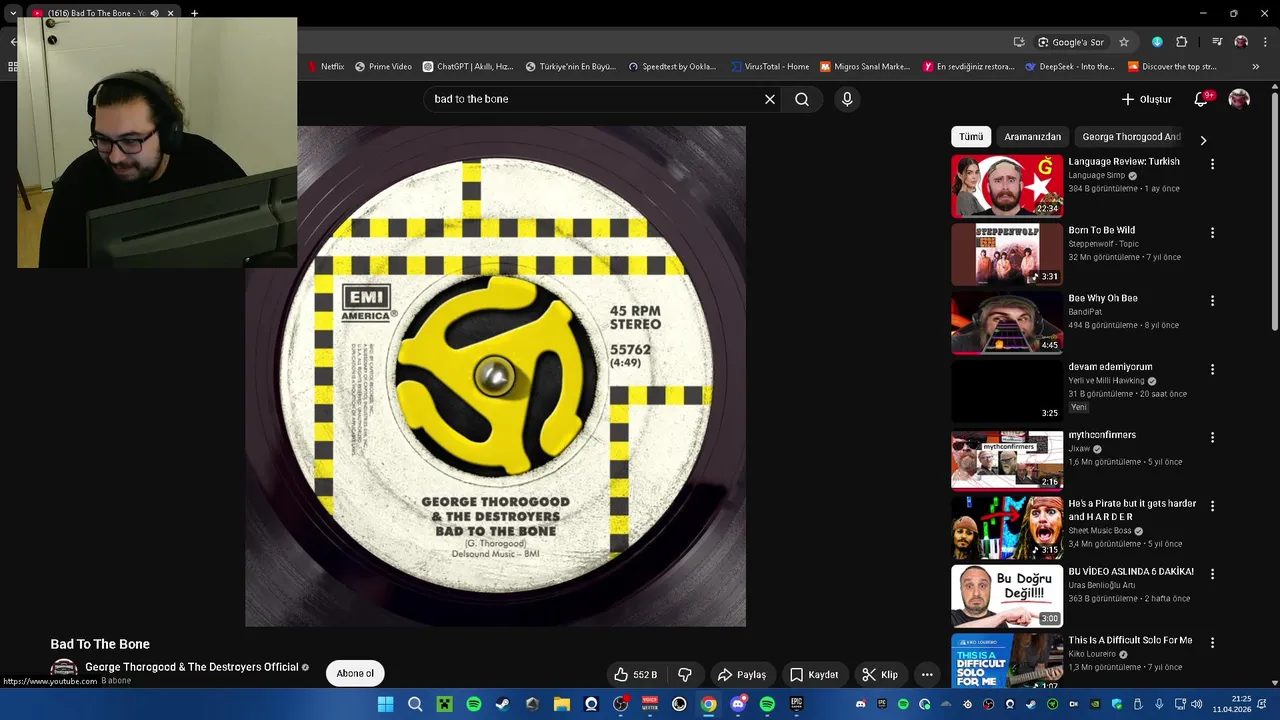Click the Klip button

coord(880,674)
